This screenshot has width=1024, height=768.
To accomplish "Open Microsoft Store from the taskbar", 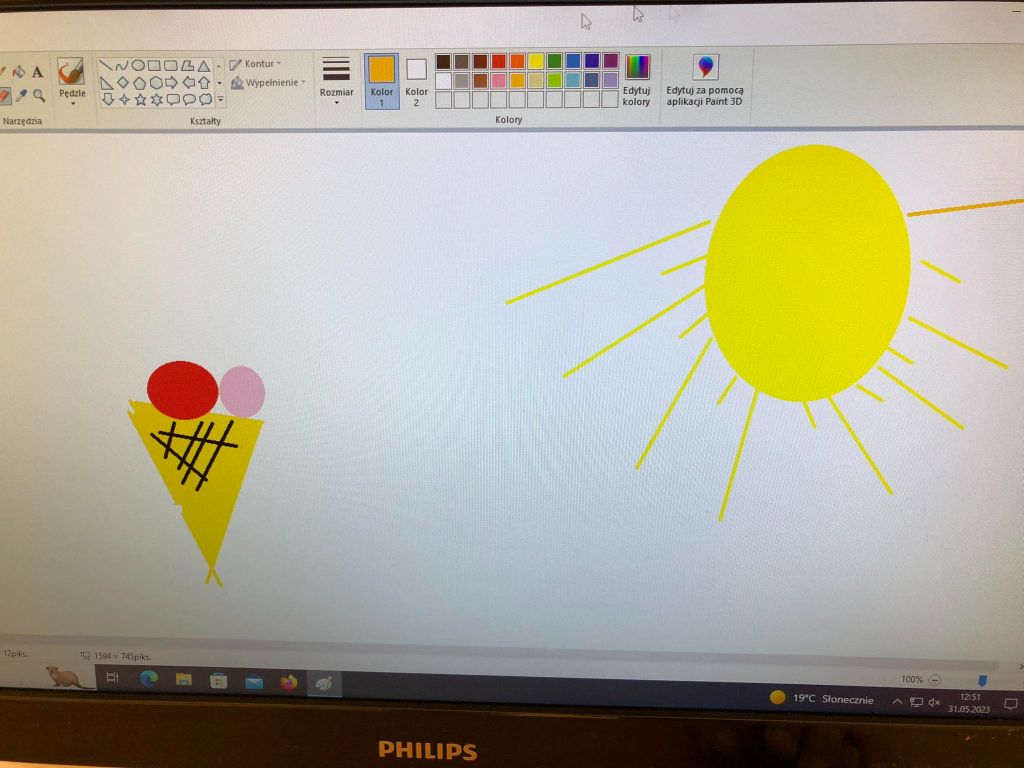I will pos(218,681).
